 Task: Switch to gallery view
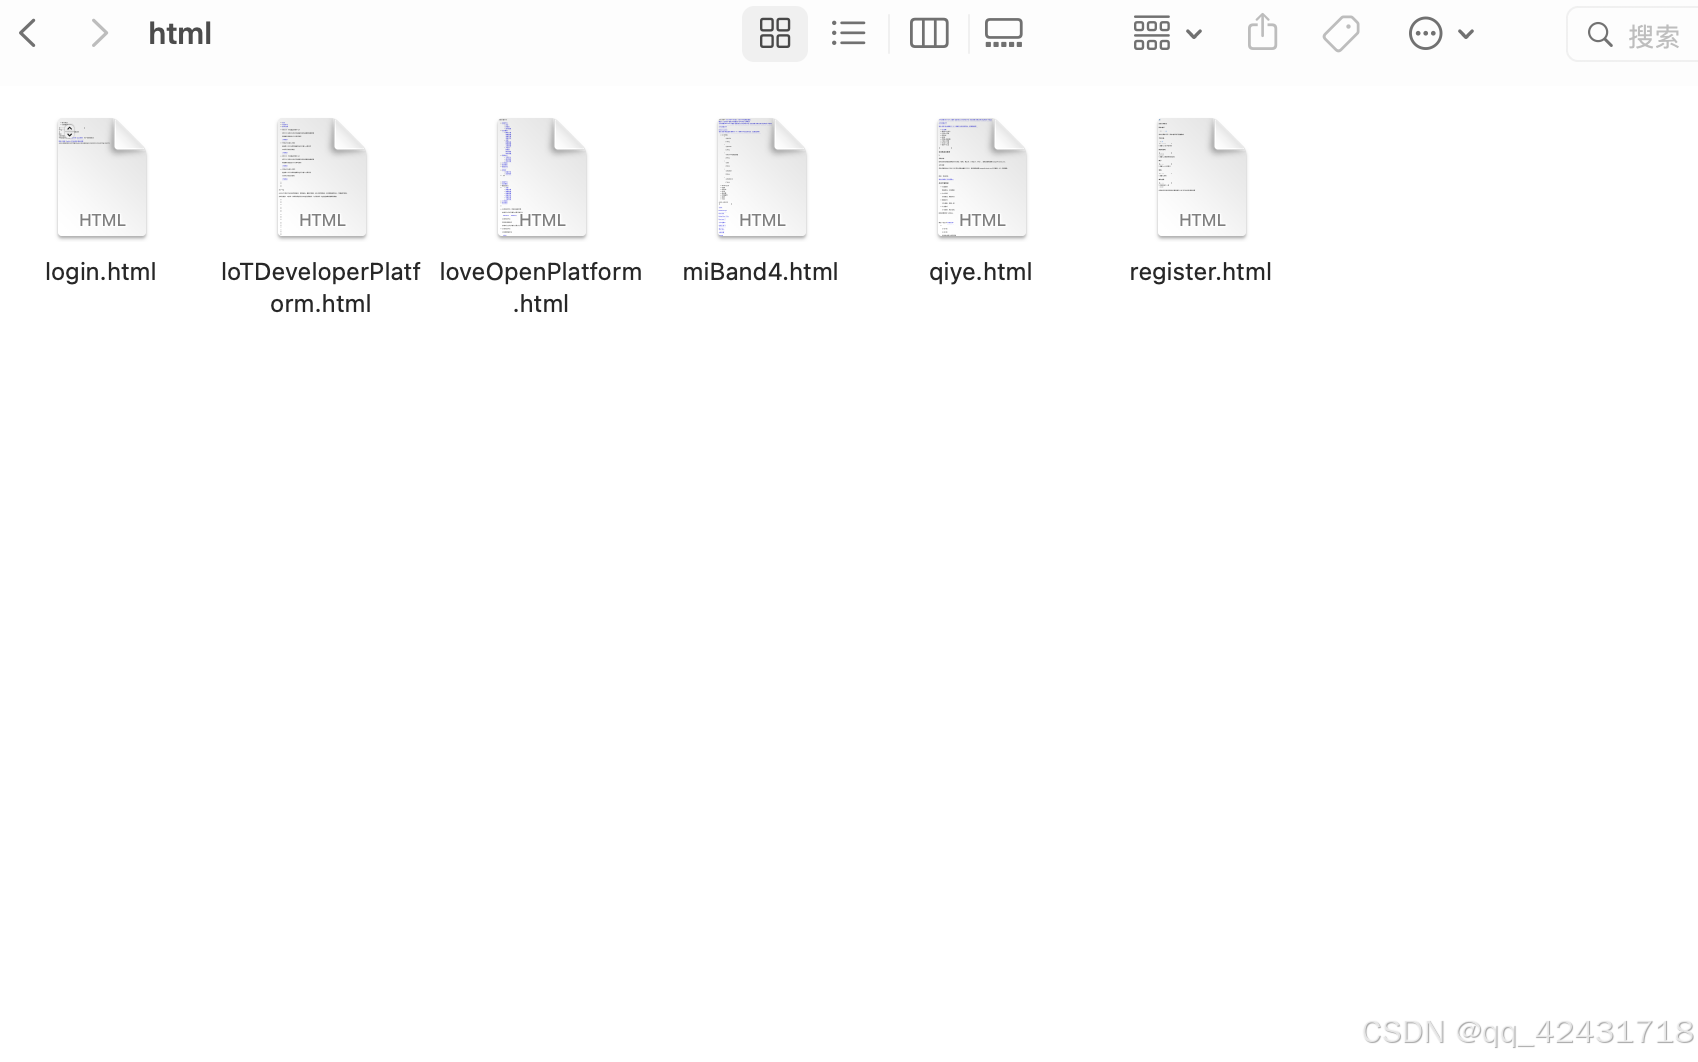pos(1004,34)
